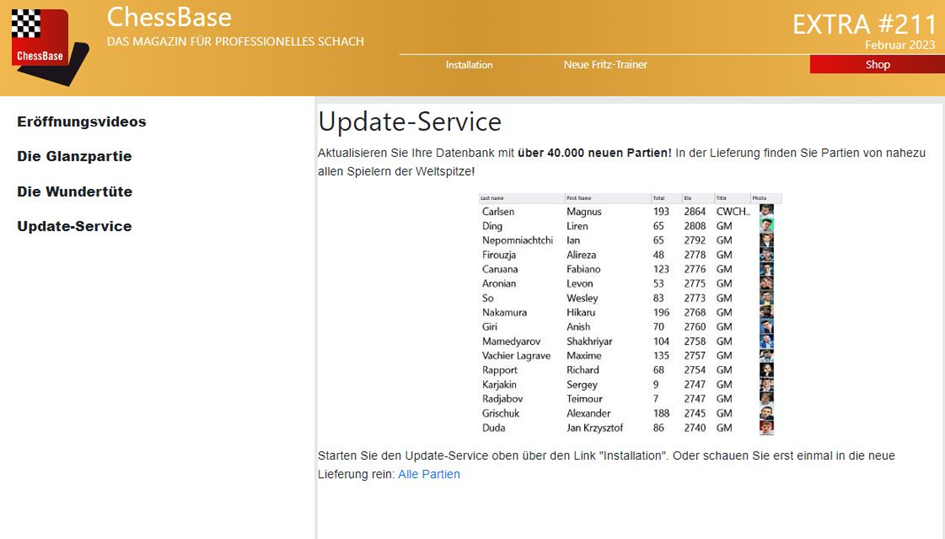Follow the Alle Partien link

click(x=429, y=474)
